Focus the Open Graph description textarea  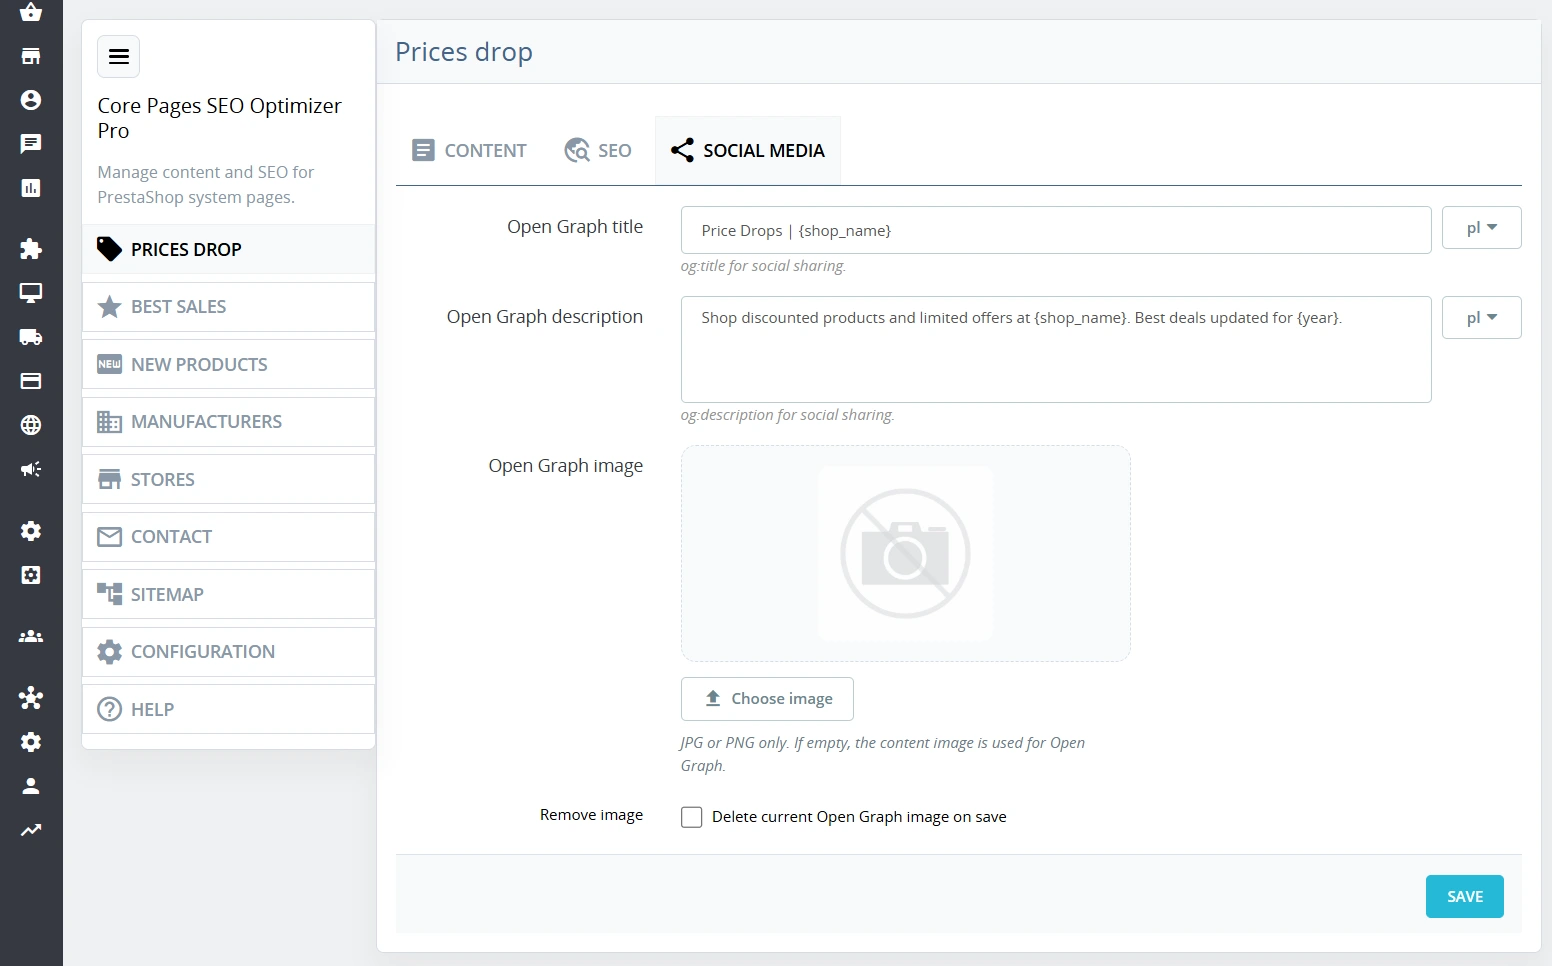point(1056,349)
